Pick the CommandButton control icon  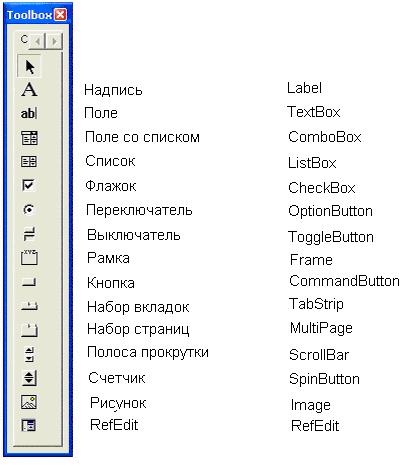point(29,282)
